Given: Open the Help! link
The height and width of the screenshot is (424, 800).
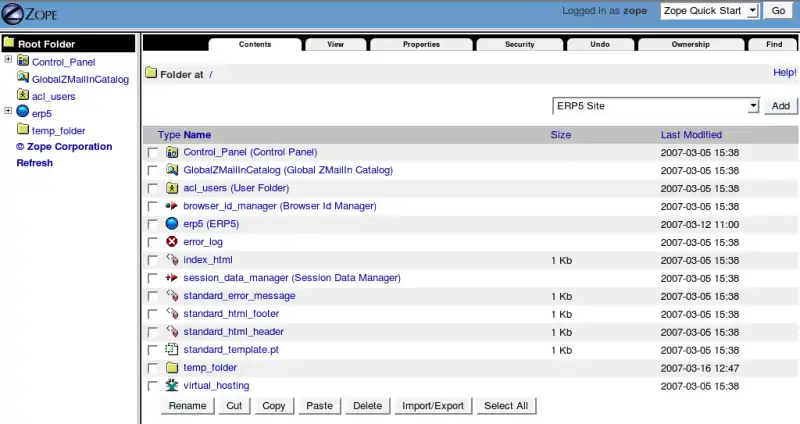Looking at the screenshot, I should click(784, 73).
